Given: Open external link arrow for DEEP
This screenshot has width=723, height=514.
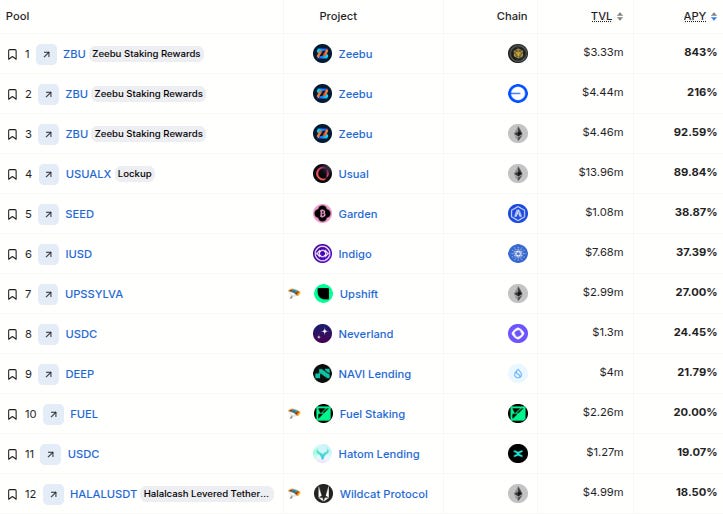Looking at the screenshot, I should (x=48, y=374).
